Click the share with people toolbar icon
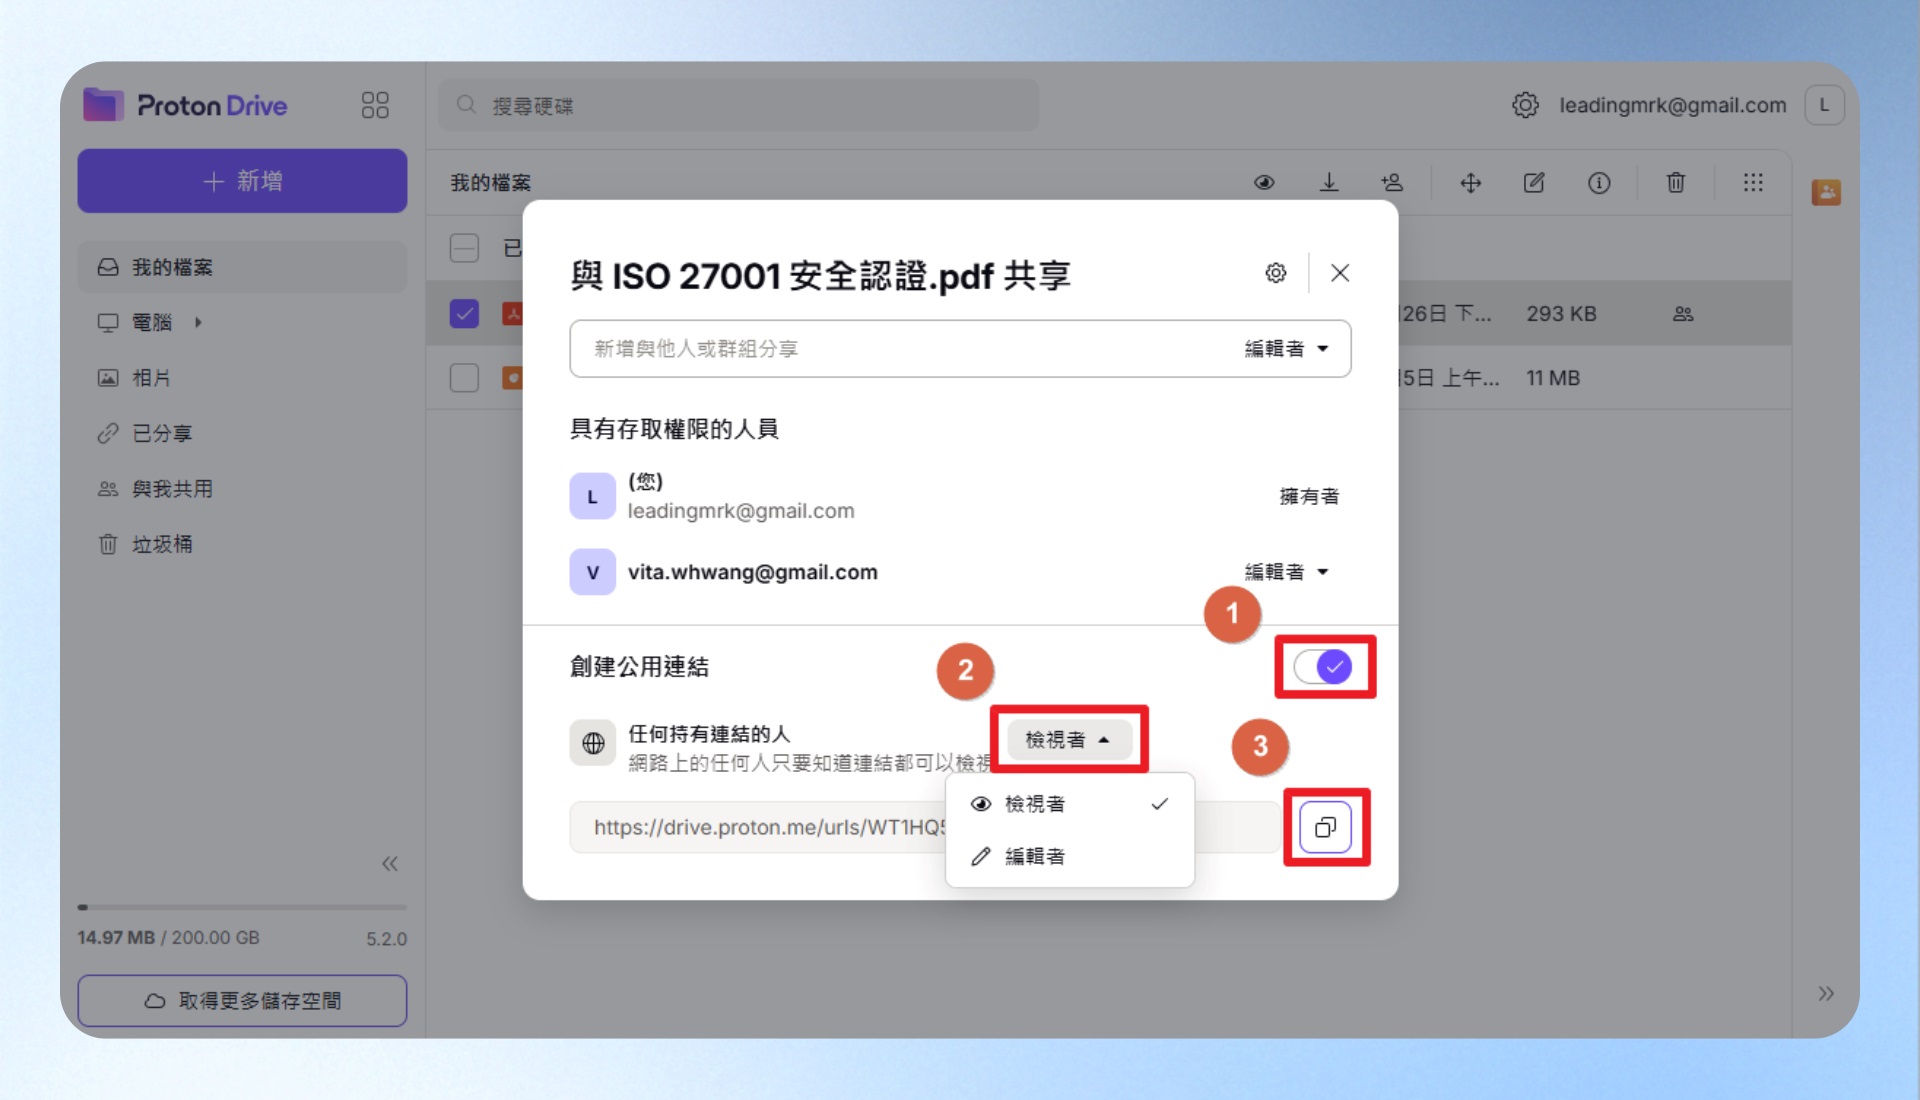This screenshot has height=1100, width=1920. 1392,183
